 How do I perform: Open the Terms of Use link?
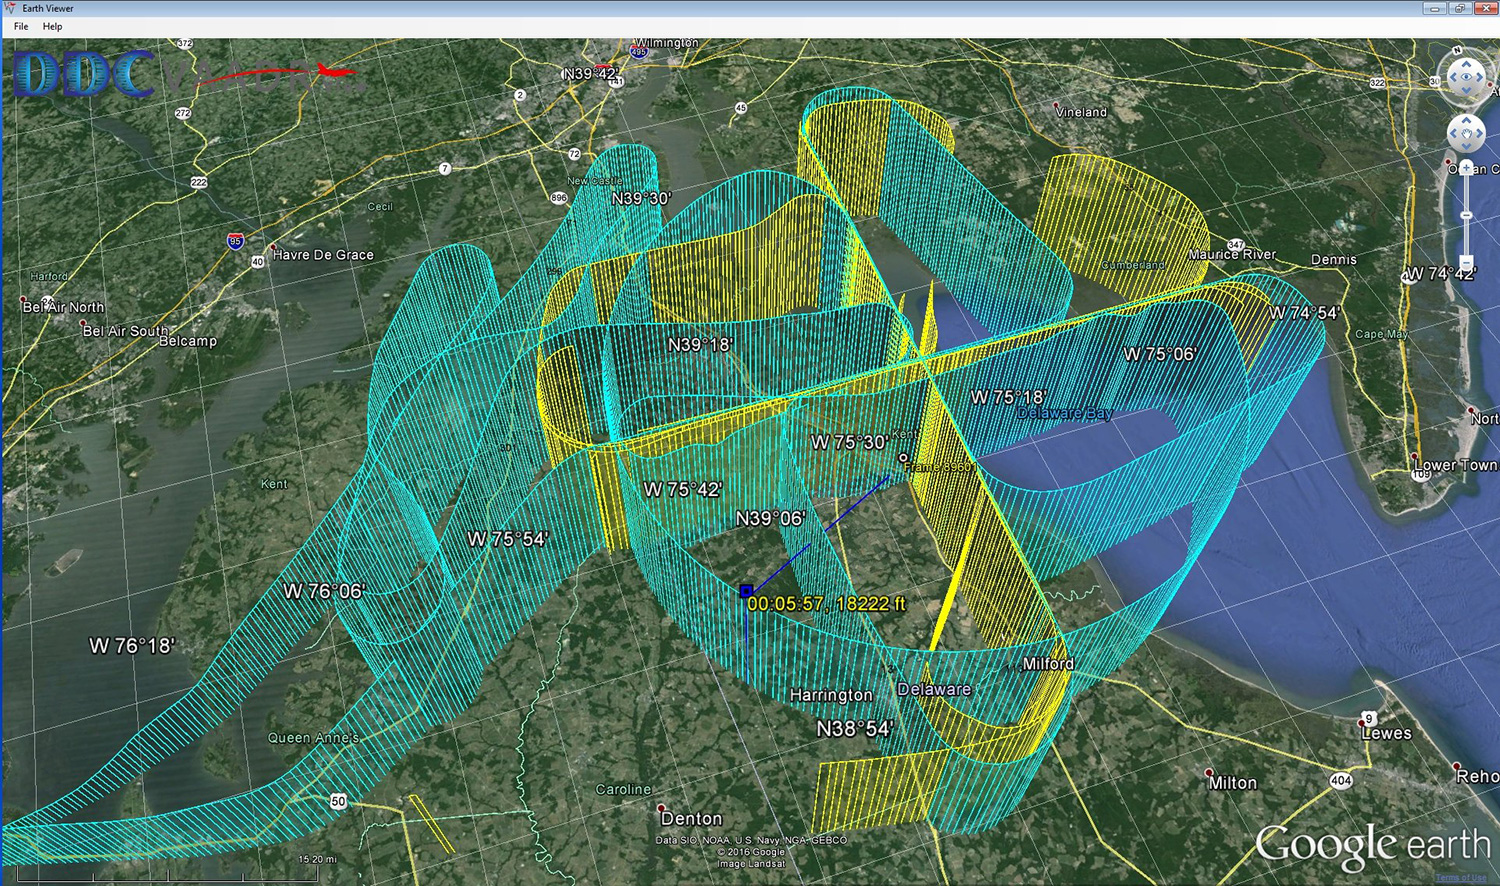[1461, 878]
